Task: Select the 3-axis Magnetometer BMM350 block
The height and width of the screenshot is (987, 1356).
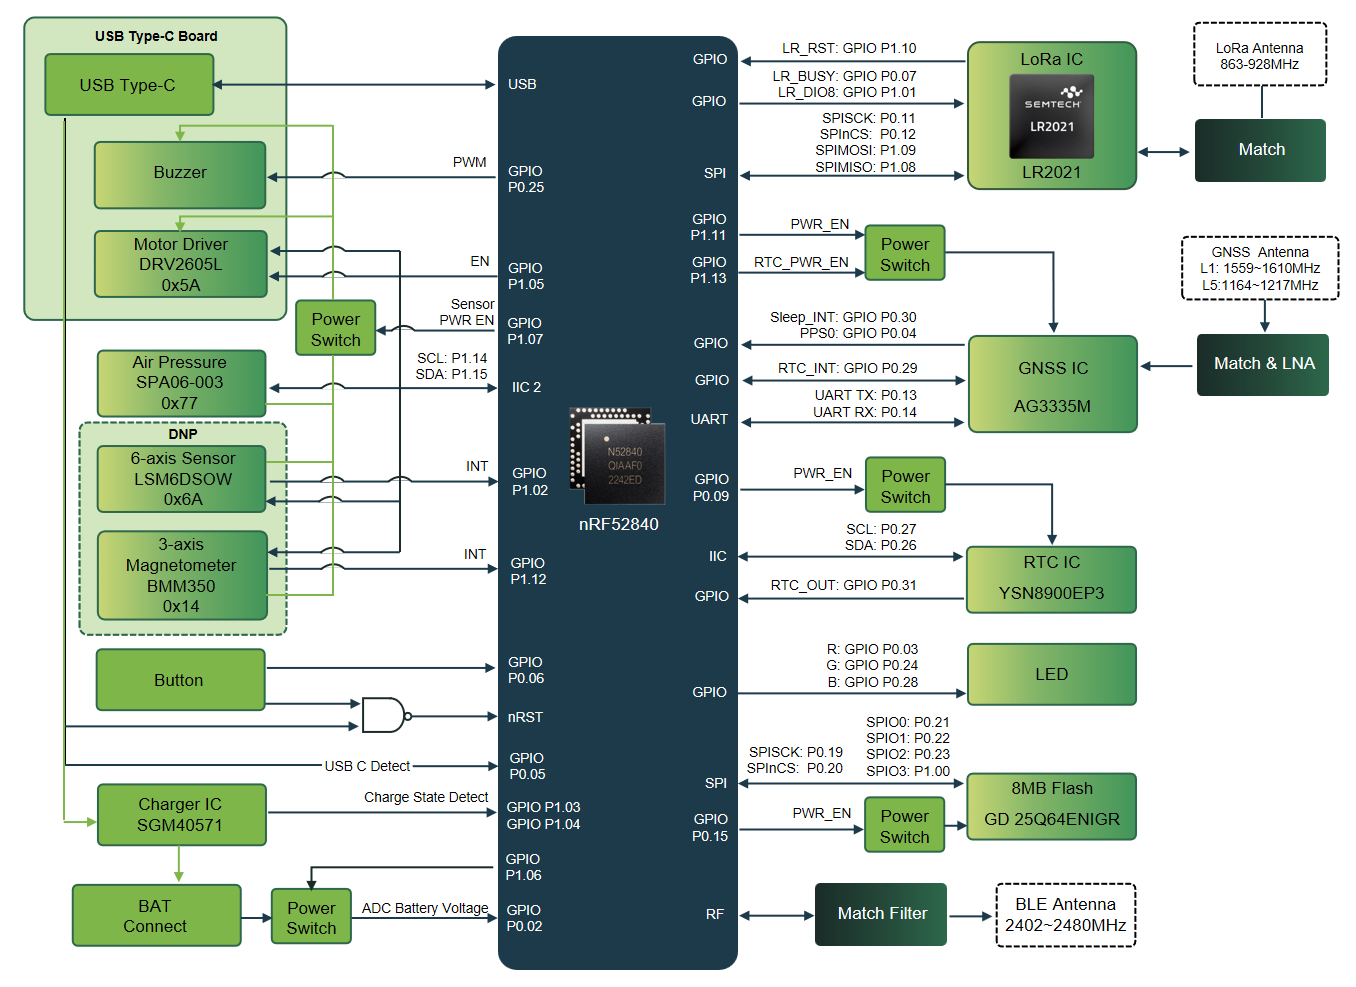Action: 182,575
